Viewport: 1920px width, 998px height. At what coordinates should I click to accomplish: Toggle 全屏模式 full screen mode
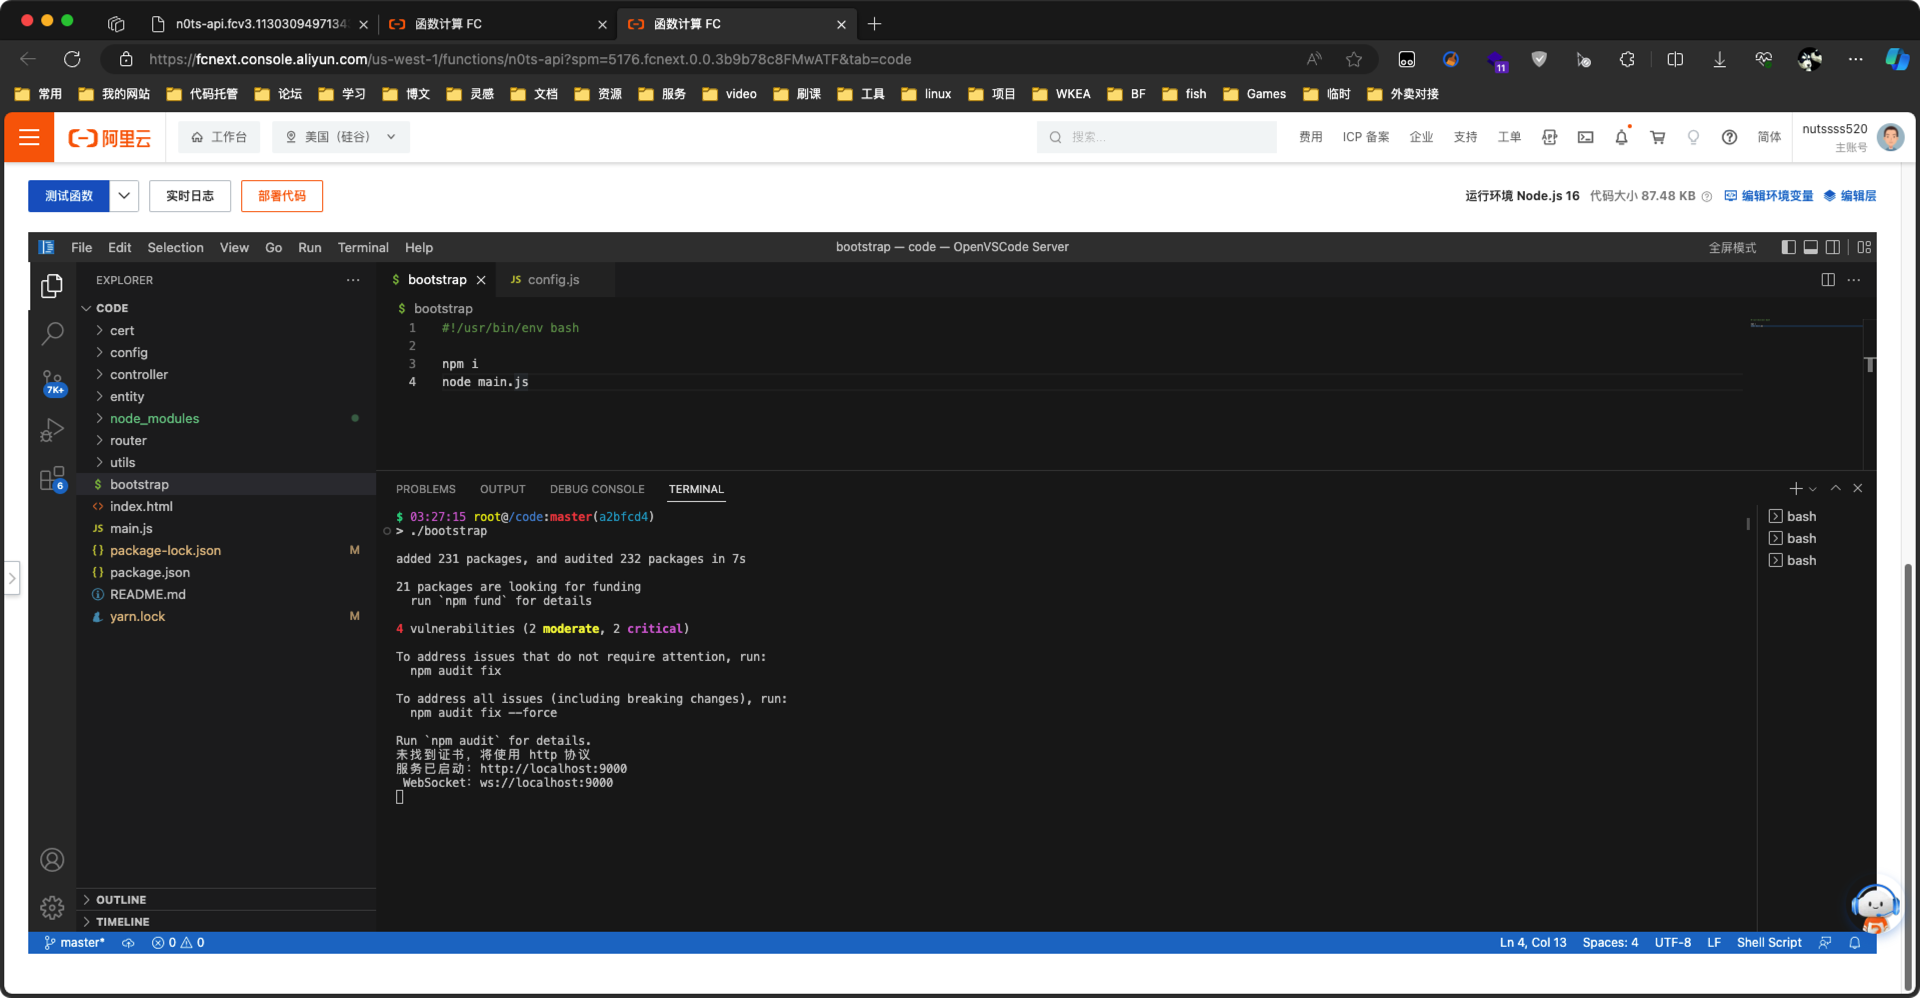click(1732, 248)
